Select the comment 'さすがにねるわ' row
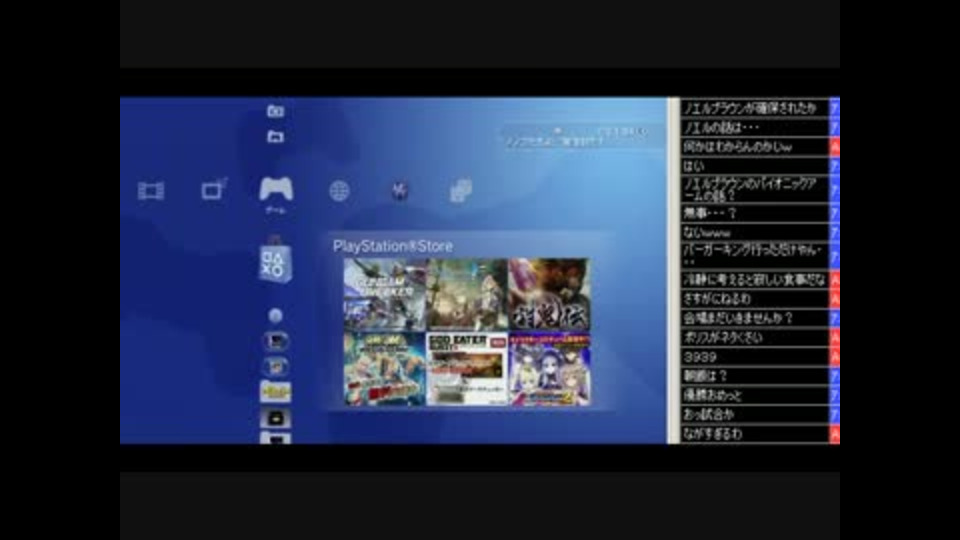 754,299
